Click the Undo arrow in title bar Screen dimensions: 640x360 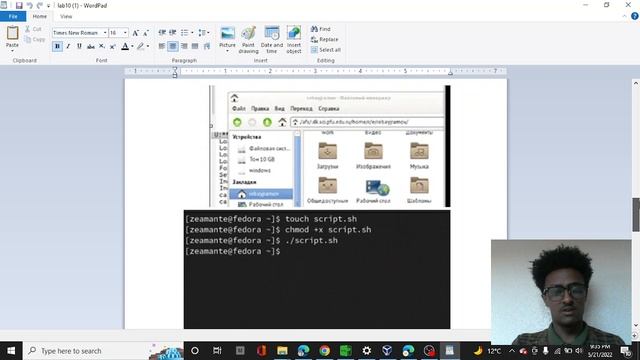point(29,5)
